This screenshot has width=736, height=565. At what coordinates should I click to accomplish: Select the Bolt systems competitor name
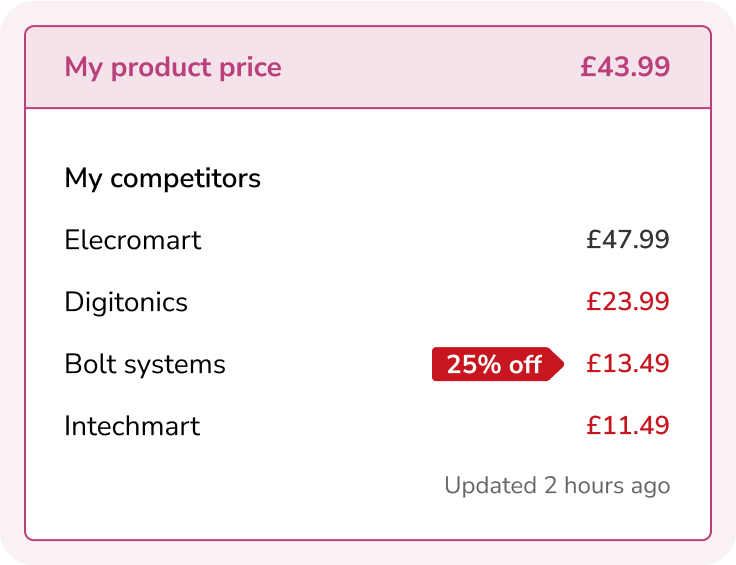click(x=145, y=365)
